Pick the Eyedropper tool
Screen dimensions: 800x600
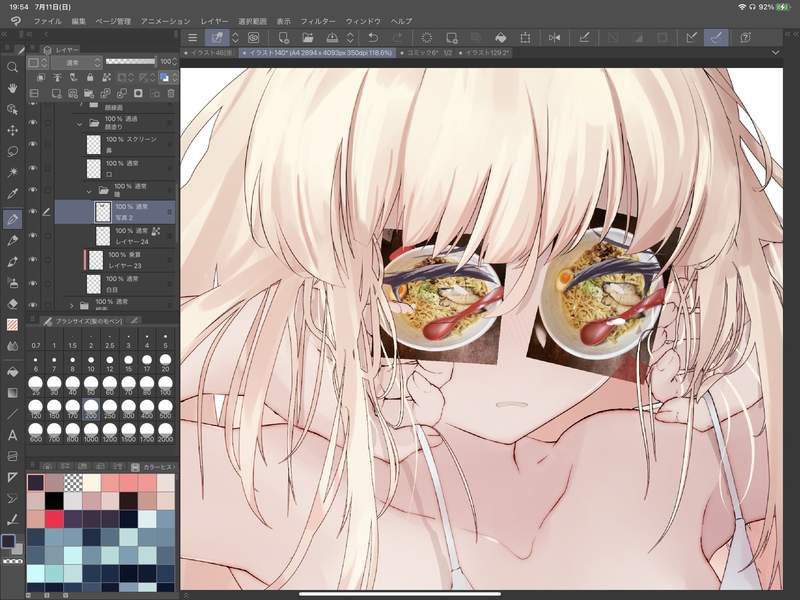coord(13,193)
